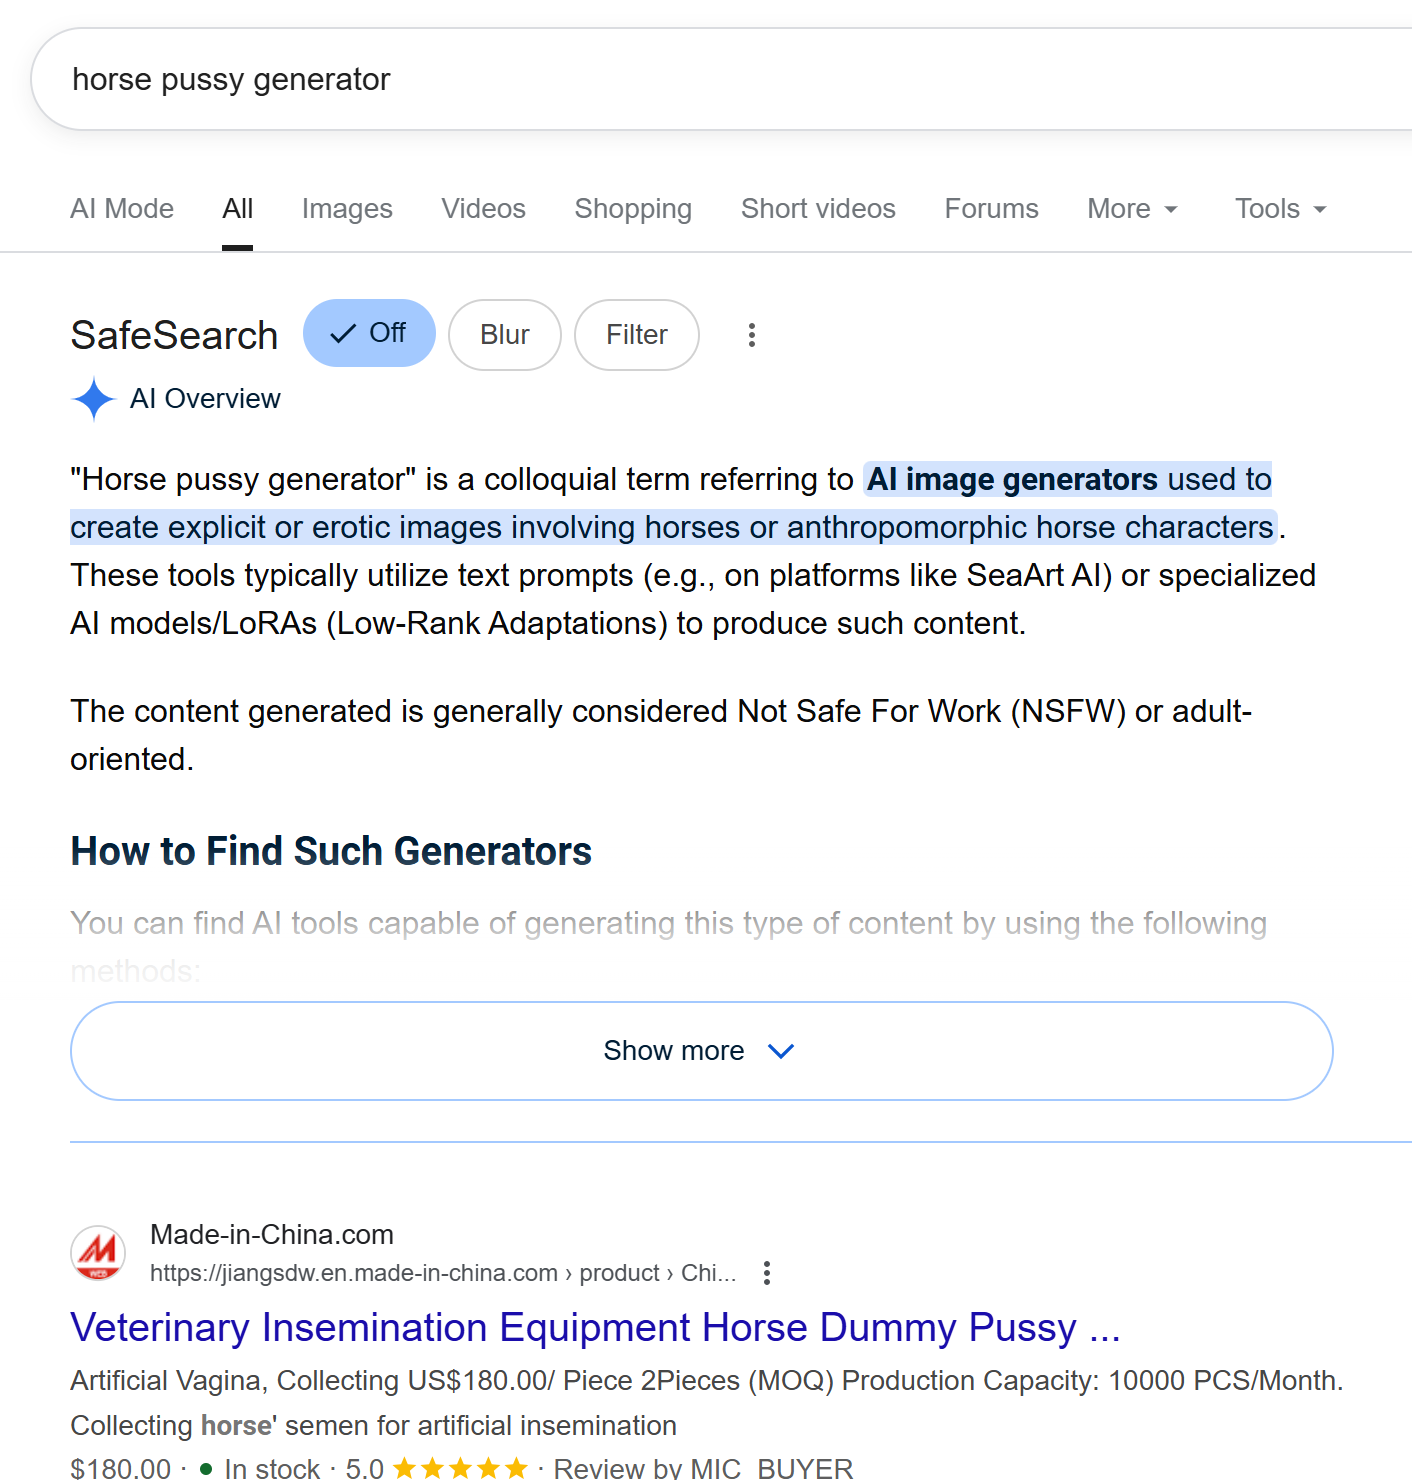Viewport: 1412px width, 1480px height.
Task: Switch to the Videos tab
Action: coord(483,209)
